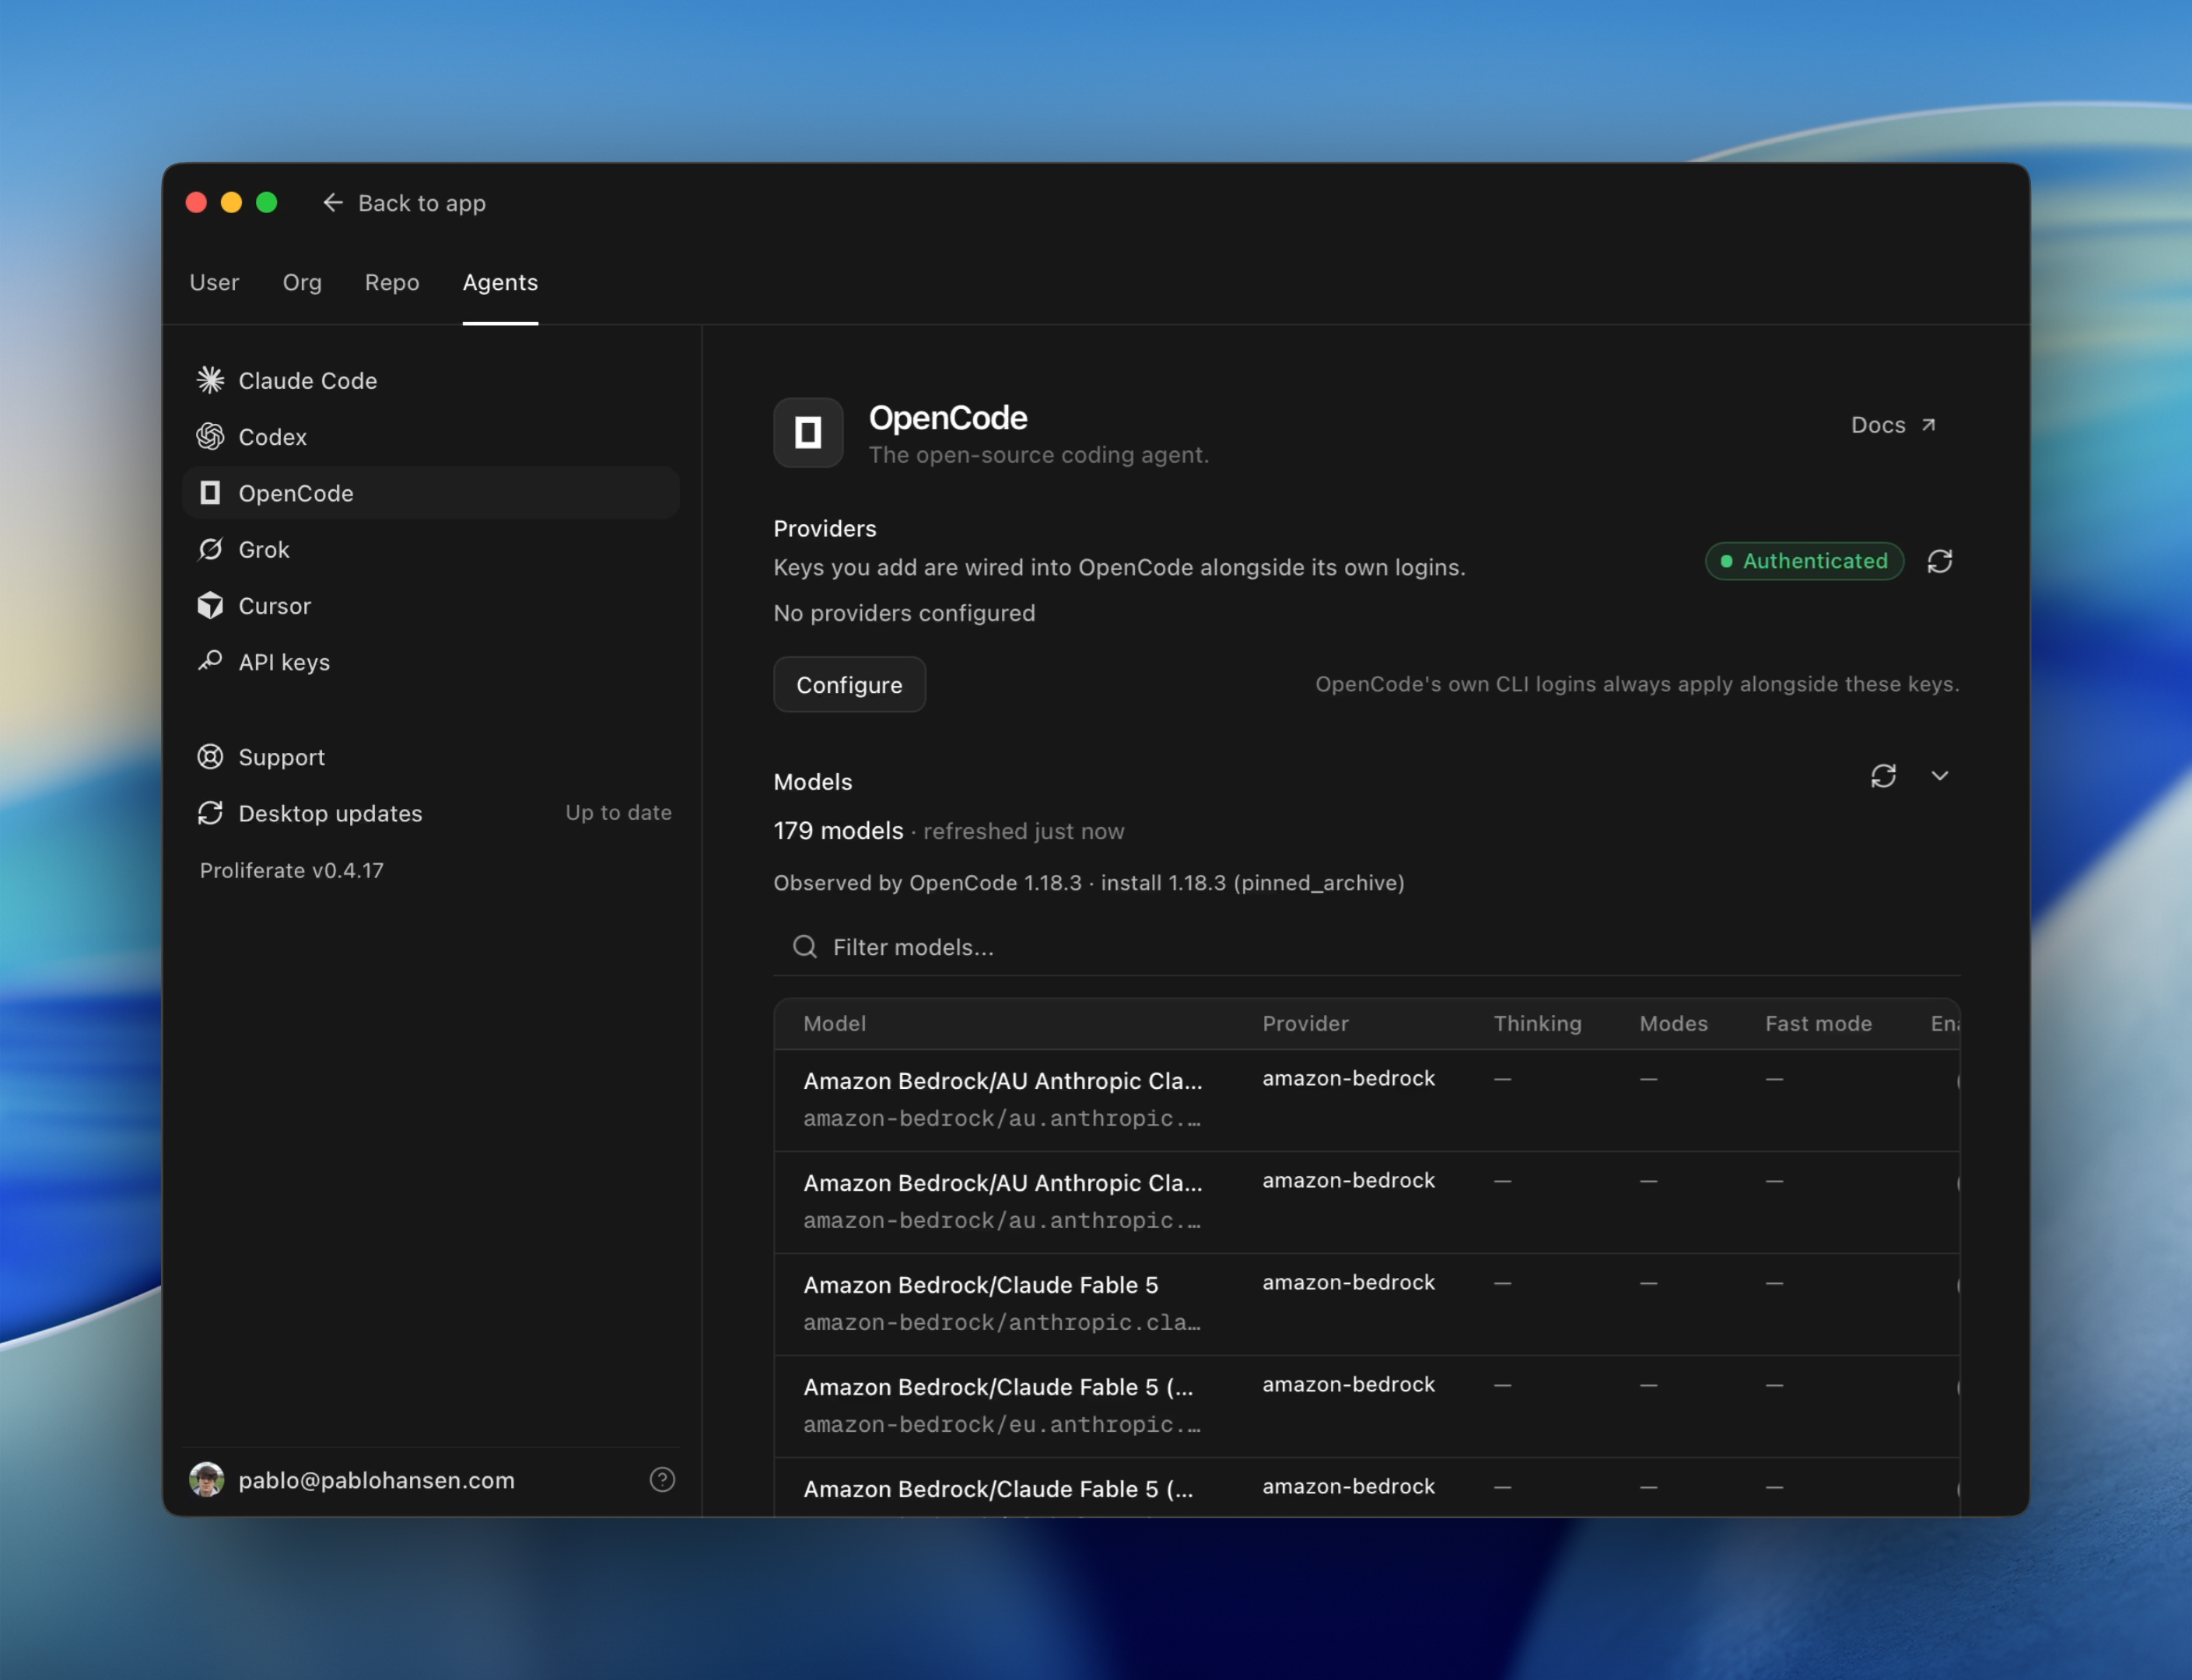Click the back arrow icon
This screenshot has width=2192, height=1680.
tap(333, 203)
